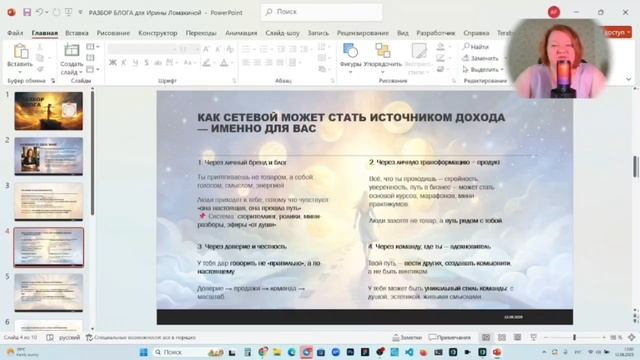Viewport: 640px width, 360px height.
Task: Click the Shape fill icon
Action: click(440, 47)
